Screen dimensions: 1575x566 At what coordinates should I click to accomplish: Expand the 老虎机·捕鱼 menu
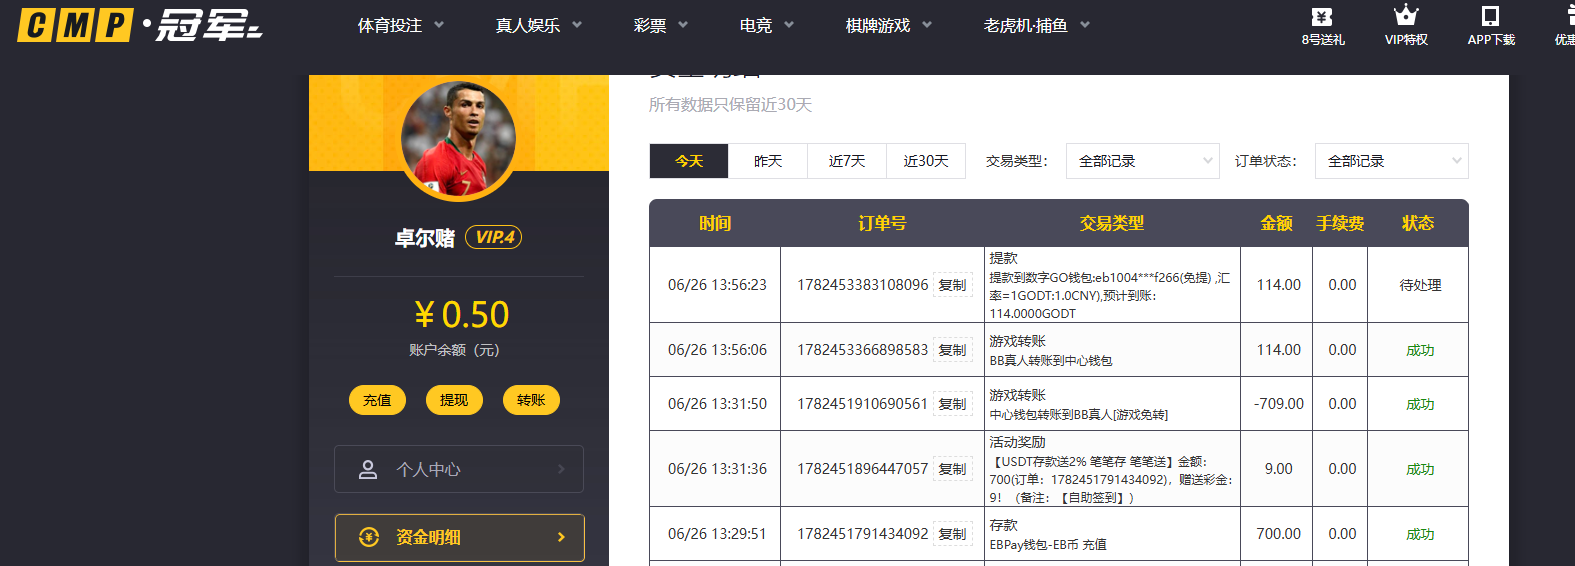[x=1036, y=25]
